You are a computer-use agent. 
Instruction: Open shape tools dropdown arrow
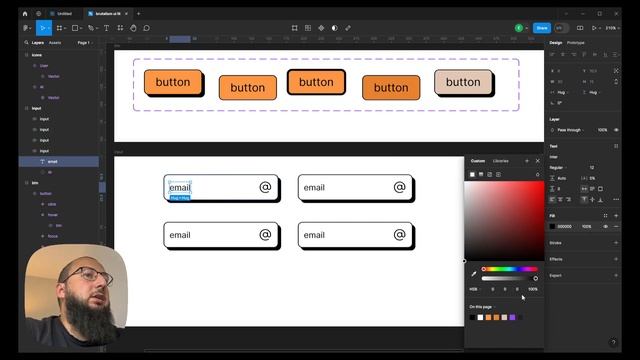81,29
